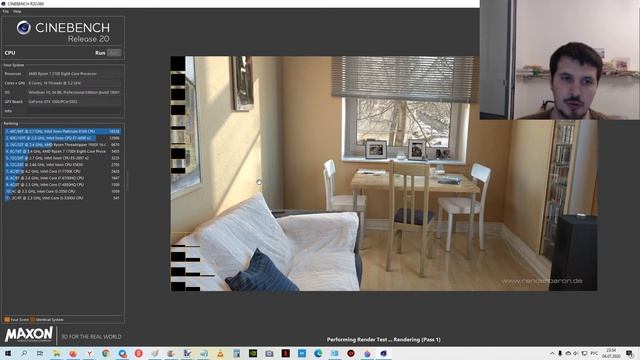Select the Intel Xeon E5-2697 v2 ranking row
The height and width of the screenshot is (360, 640).
click(x=63, y=158)
